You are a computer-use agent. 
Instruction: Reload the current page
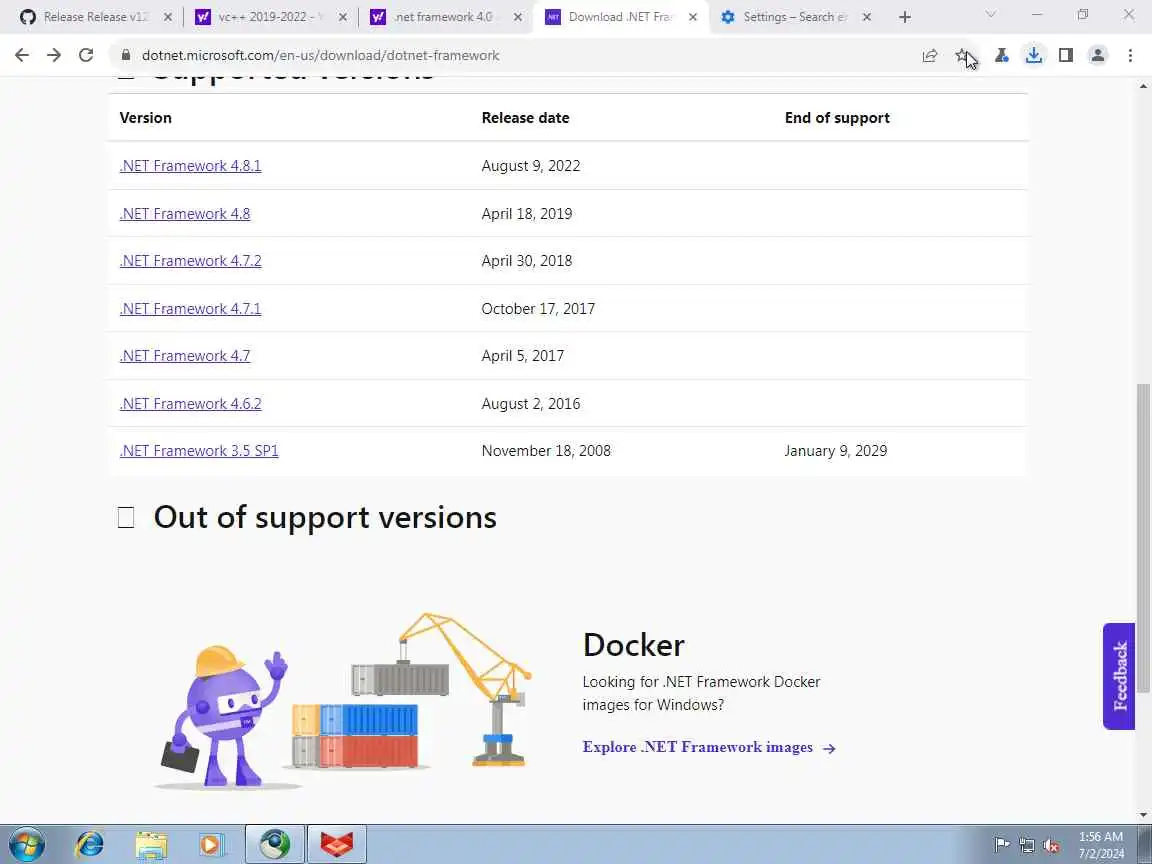(x=86, y=55)
